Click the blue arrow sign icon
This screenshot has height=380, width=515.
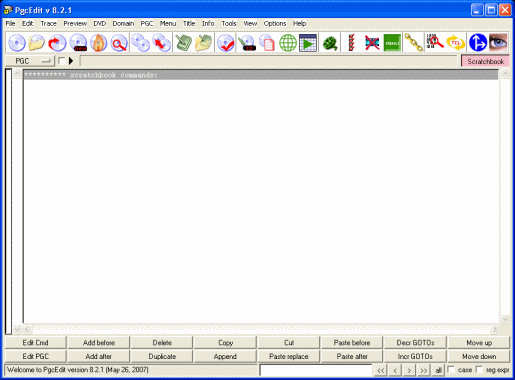pyautogui.click(x=478, y=43)
